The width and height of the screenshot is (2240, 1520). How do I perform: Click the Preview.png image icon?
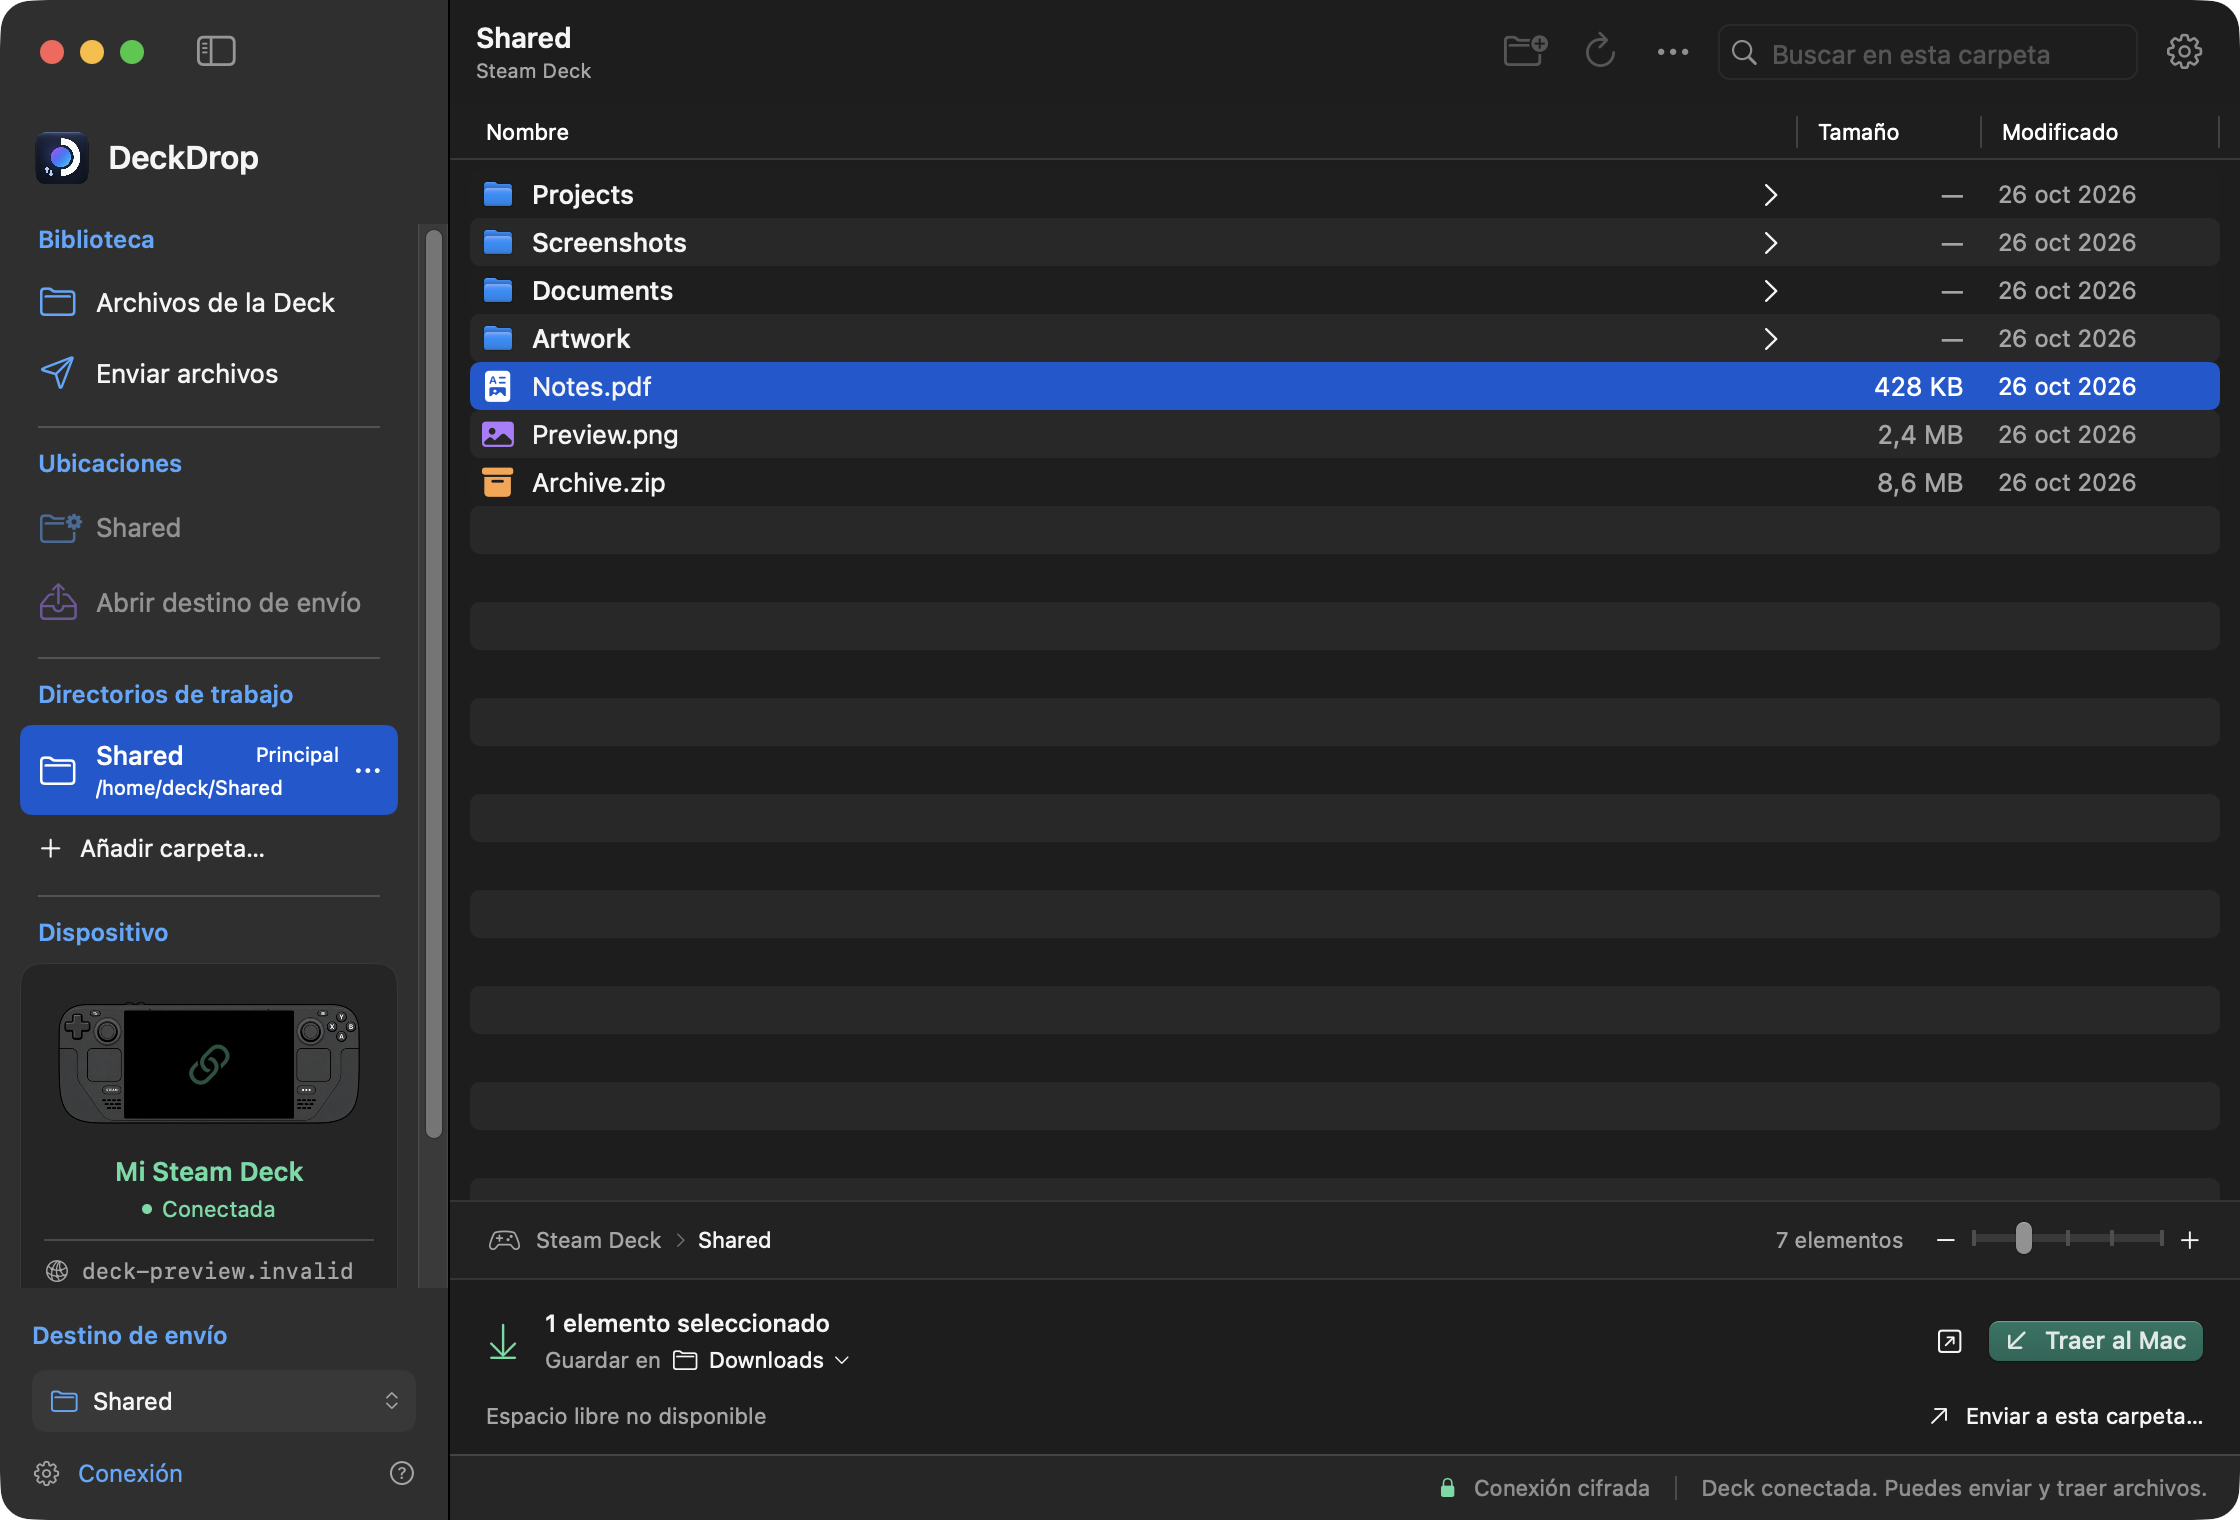point(498,434)
